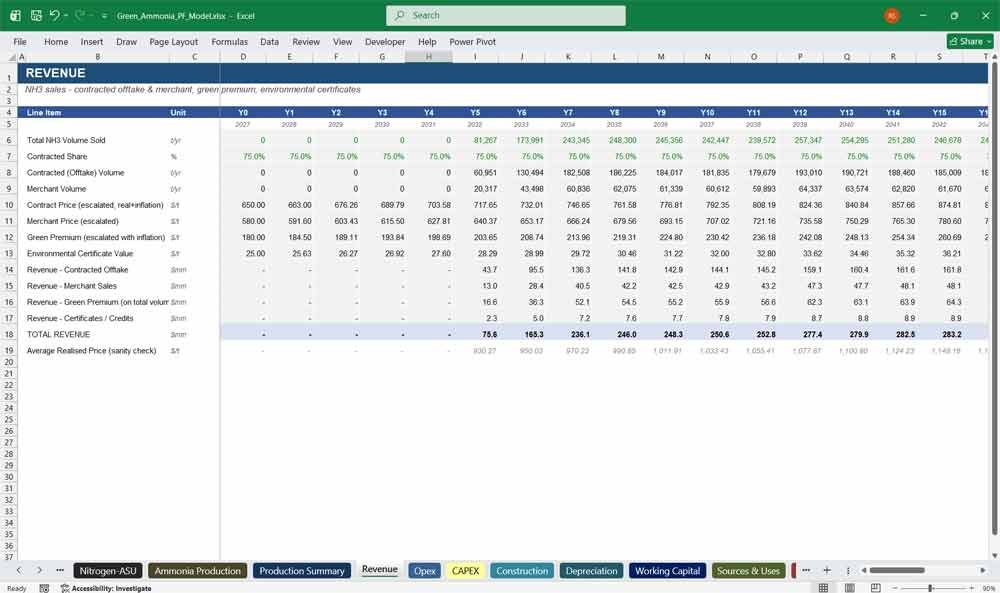This screenshot has height=593, width=1000.
Task: Open the Power Pivot ribbon tab
Action: 472,41
